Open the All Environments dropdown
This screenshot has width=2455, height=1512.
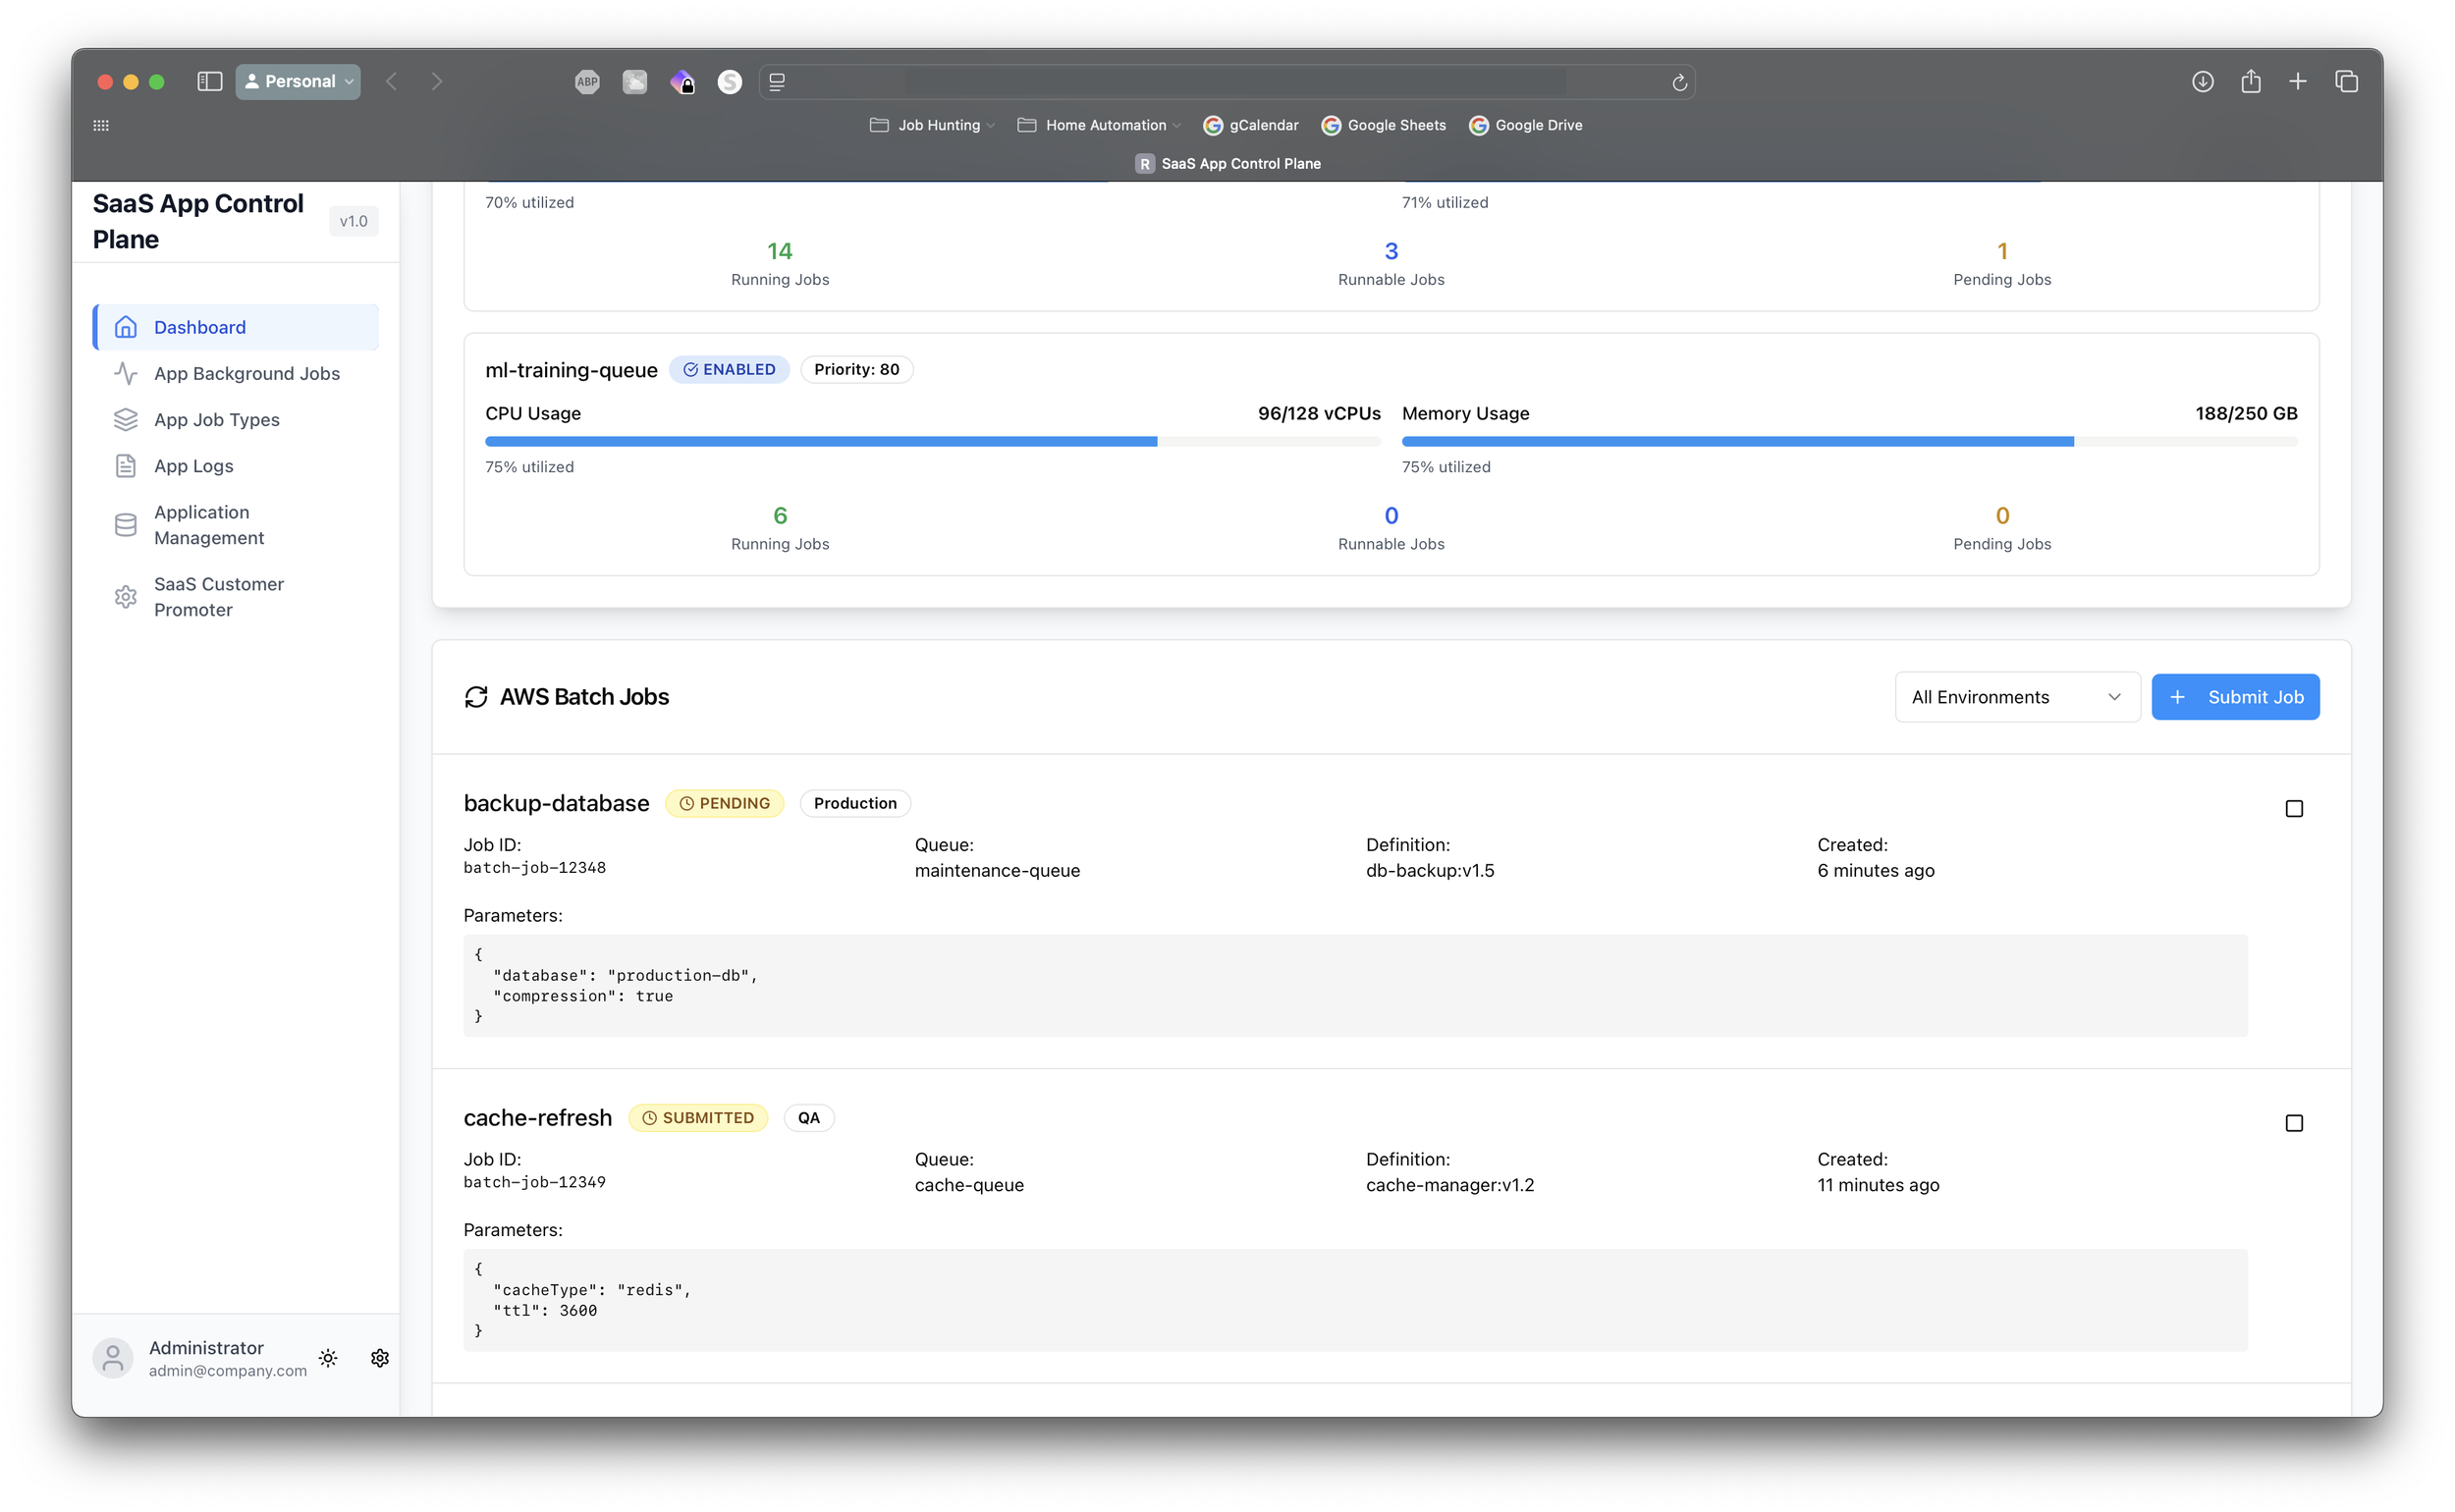2016,697
